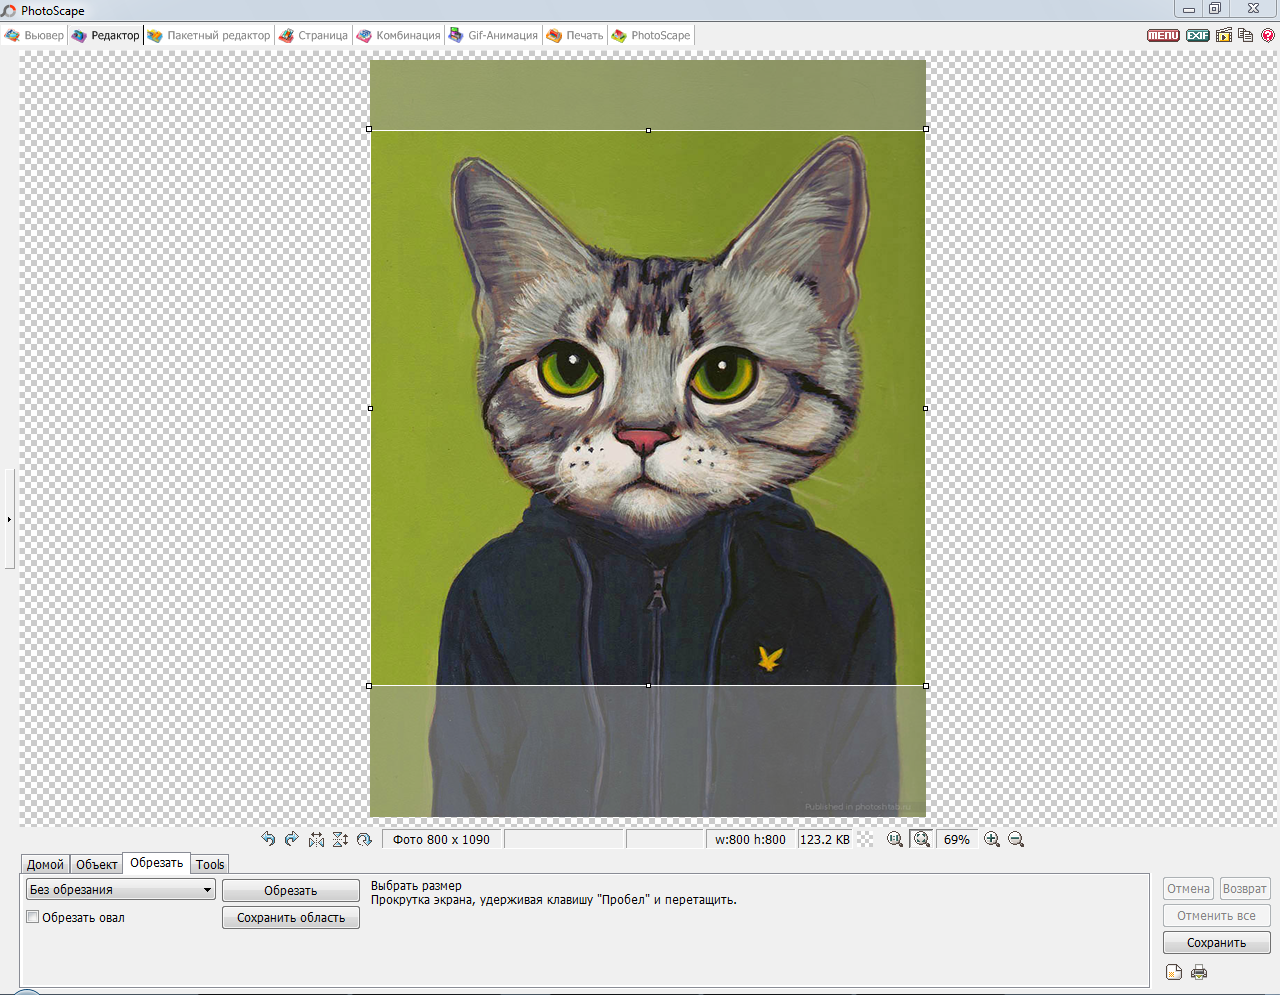This screenshot has height=995, width=1280.
Task: Open the EXIF info icon
Action: coord(1197,35)
